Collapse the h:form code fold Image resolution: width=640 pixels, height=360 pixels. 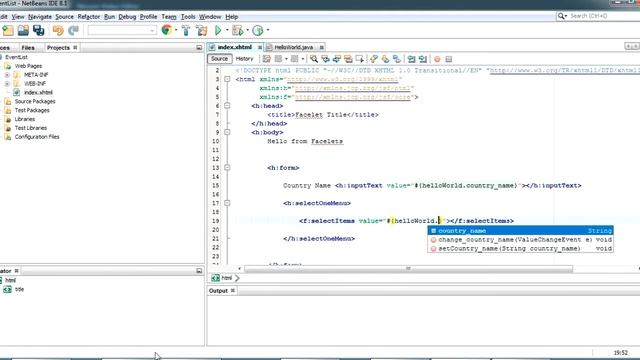[x=227, y=168]
